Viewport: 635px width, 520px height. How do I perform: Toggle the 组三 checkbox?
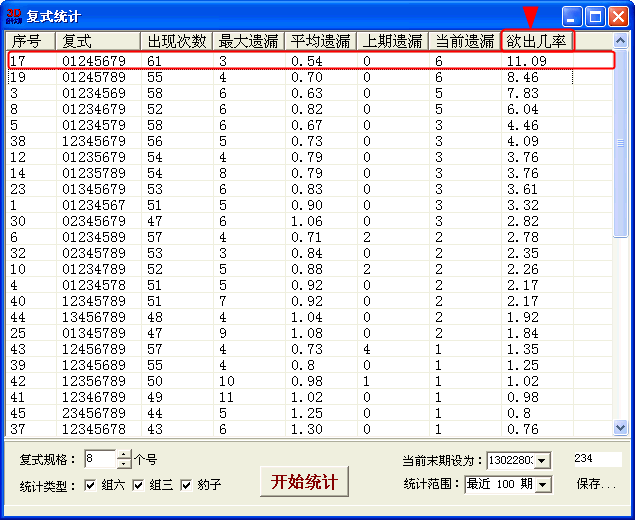click(x=138, y=485)
